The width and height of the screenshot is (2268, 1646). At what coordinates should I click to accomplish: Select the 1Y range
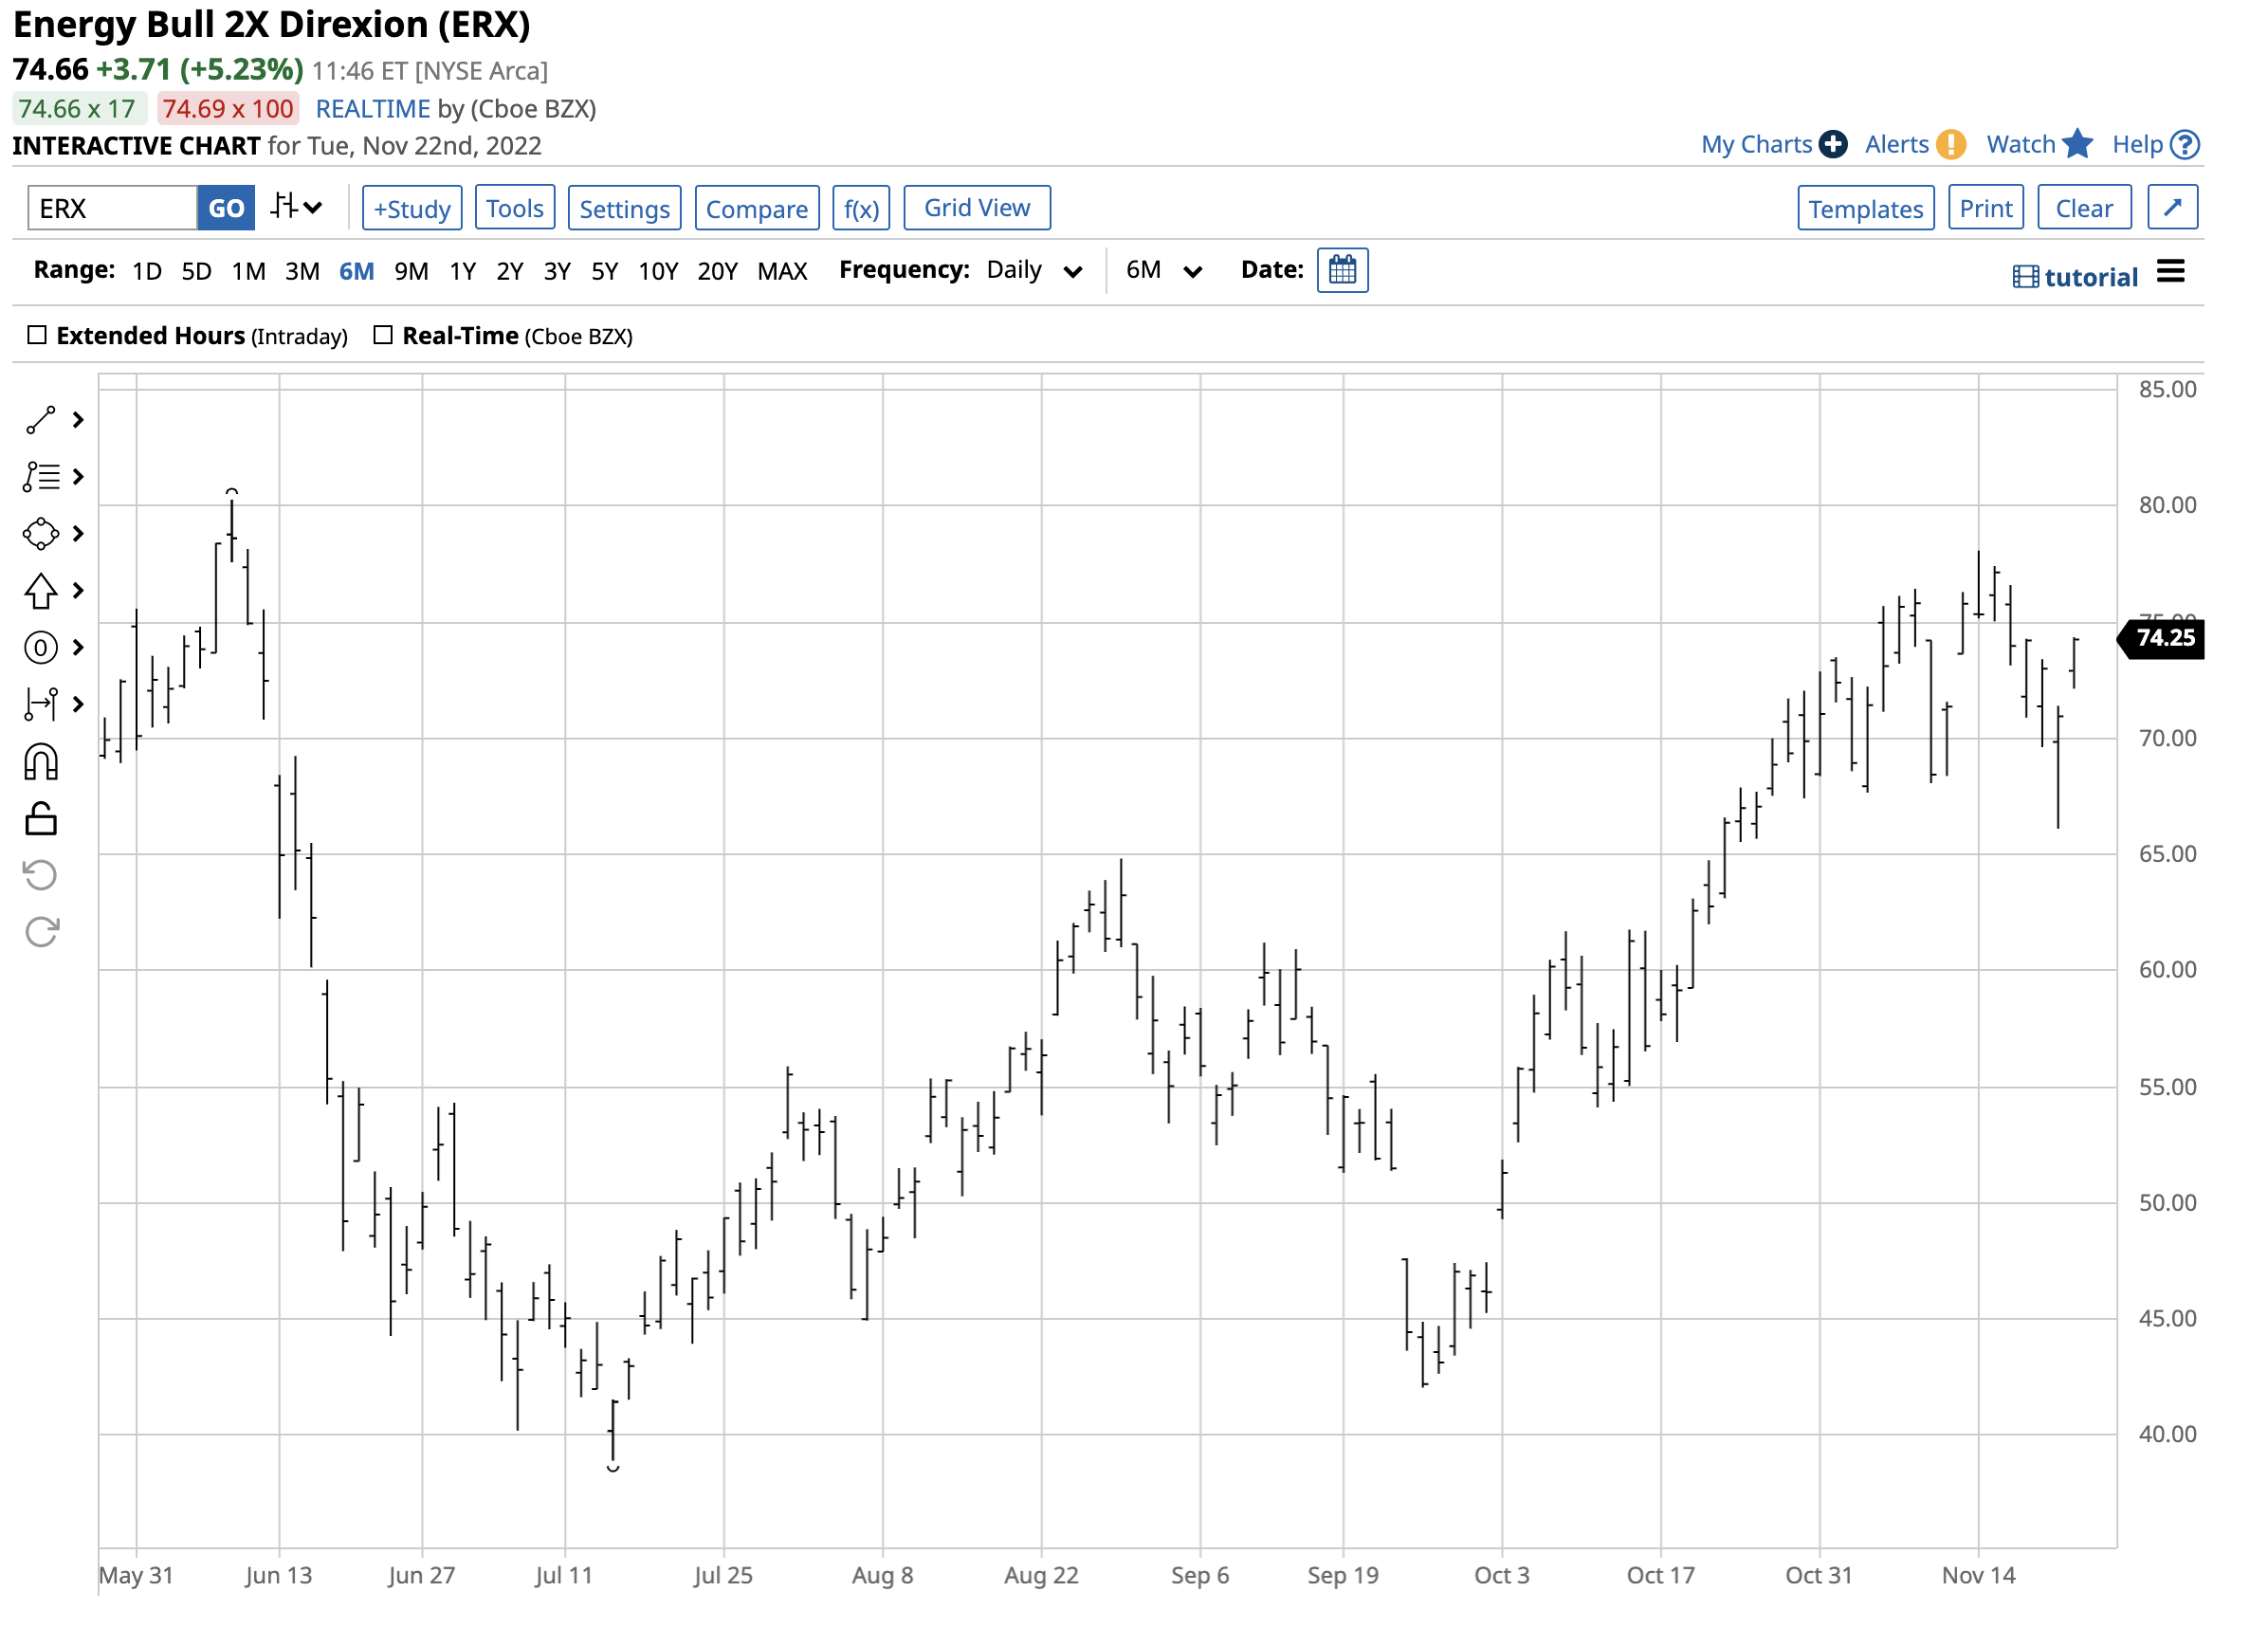click(462, 271)
